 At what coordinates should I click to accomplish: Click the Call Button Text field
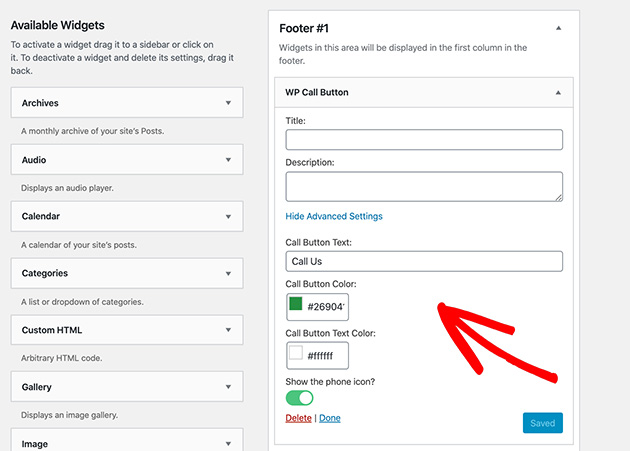[424, 261]
